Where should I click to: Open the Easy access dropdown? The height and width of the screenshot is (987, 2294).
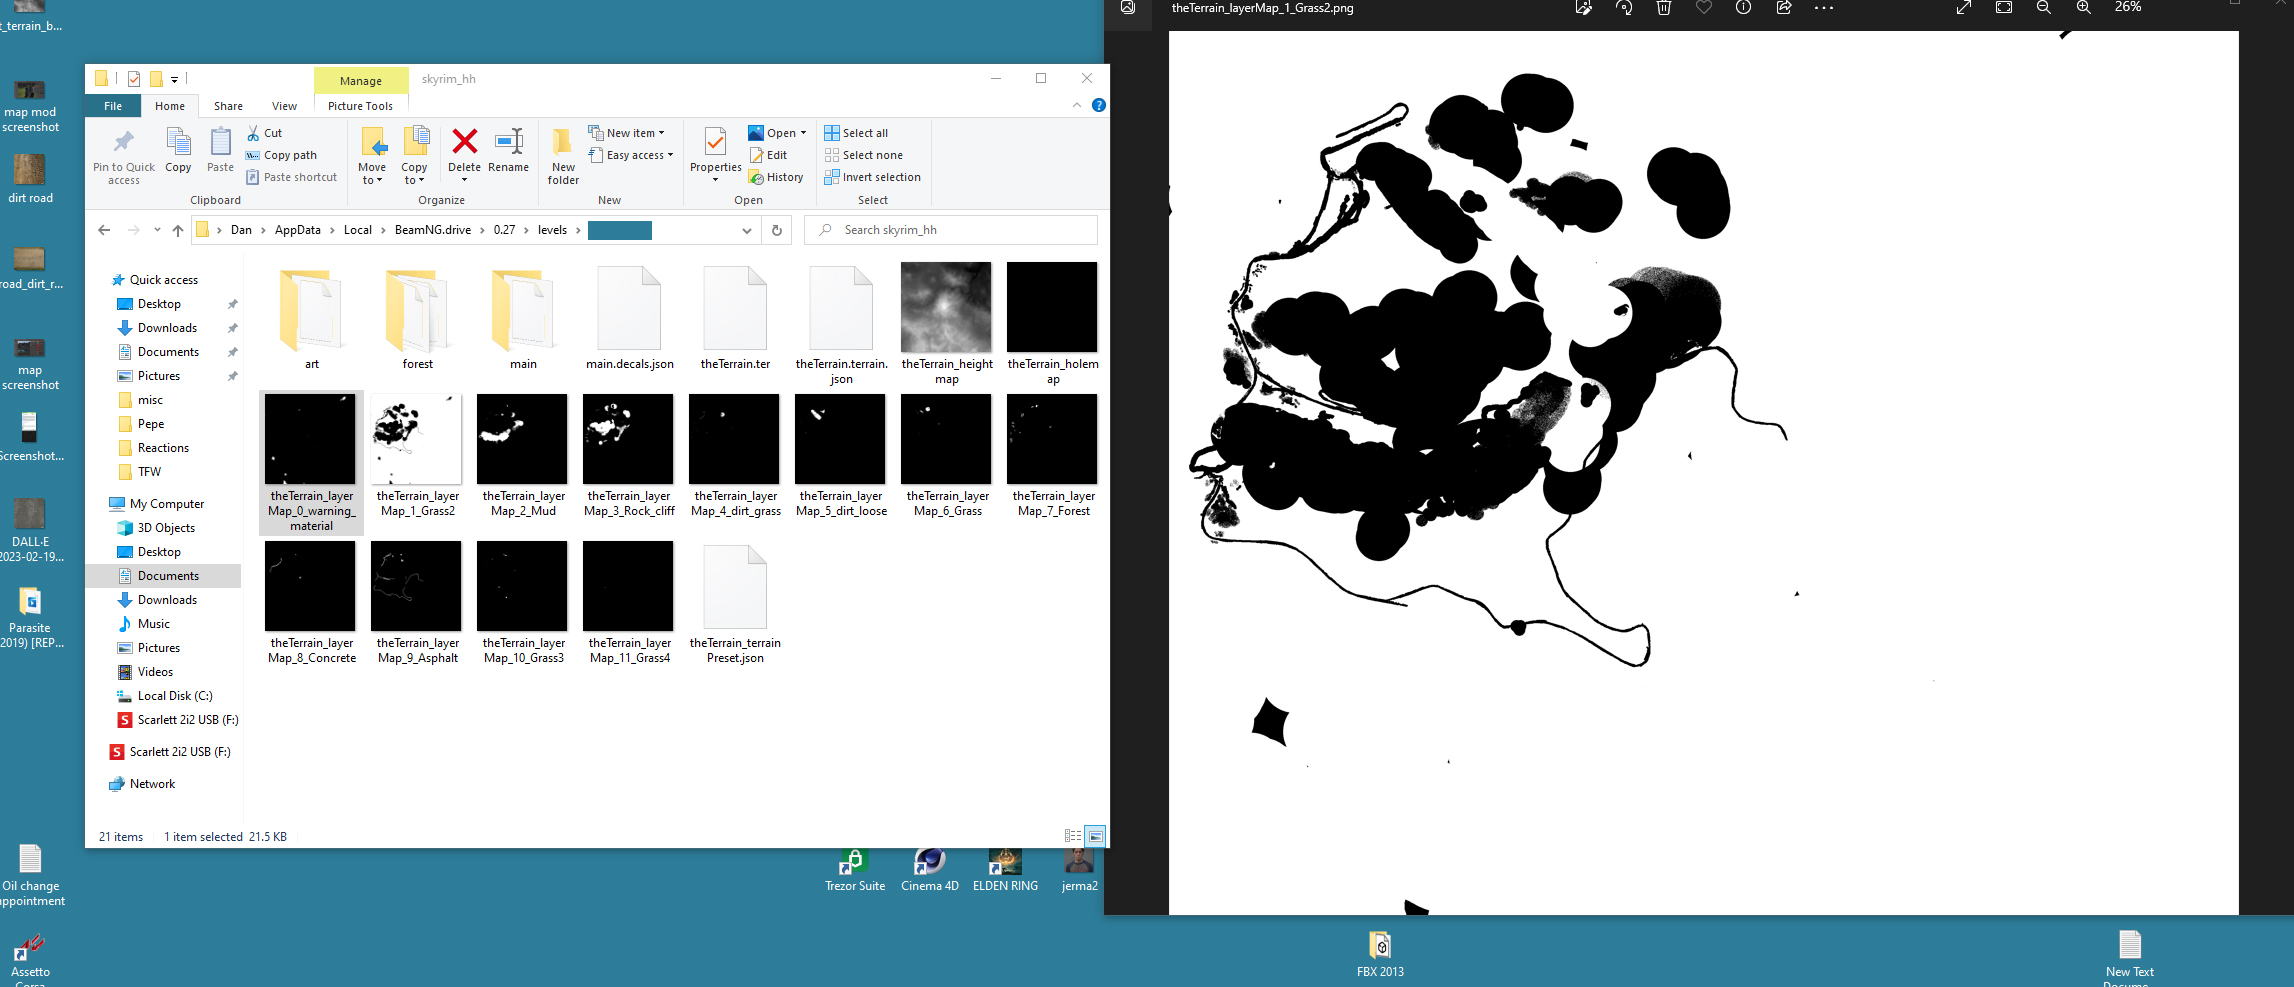tap(631, 155)
